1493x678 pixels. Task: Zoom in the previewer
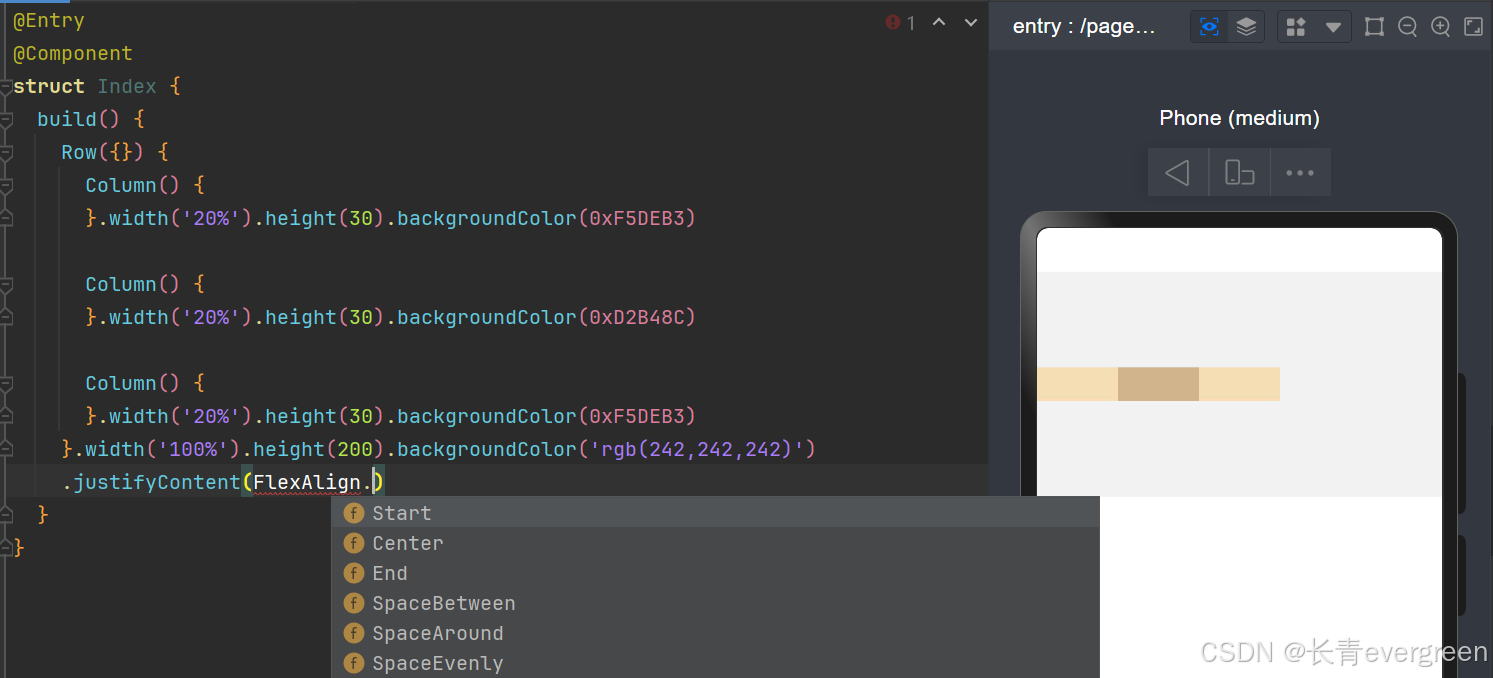tap(1440, 27)
